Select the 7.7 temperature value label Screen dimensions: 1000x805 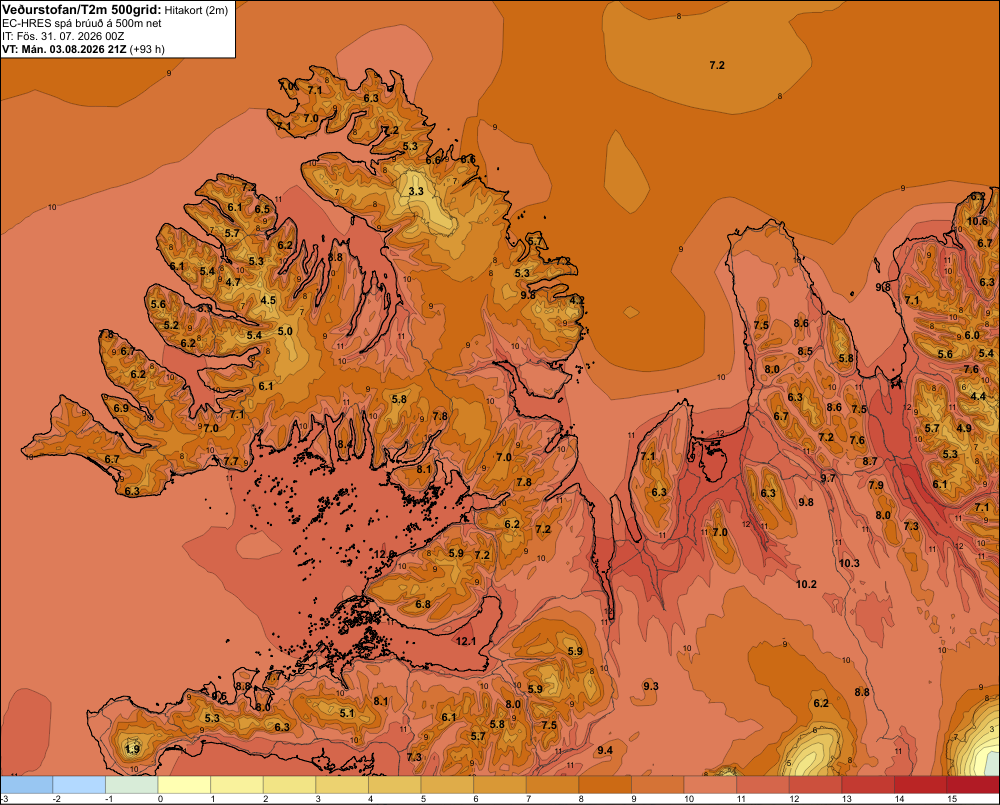click(231, 461)
